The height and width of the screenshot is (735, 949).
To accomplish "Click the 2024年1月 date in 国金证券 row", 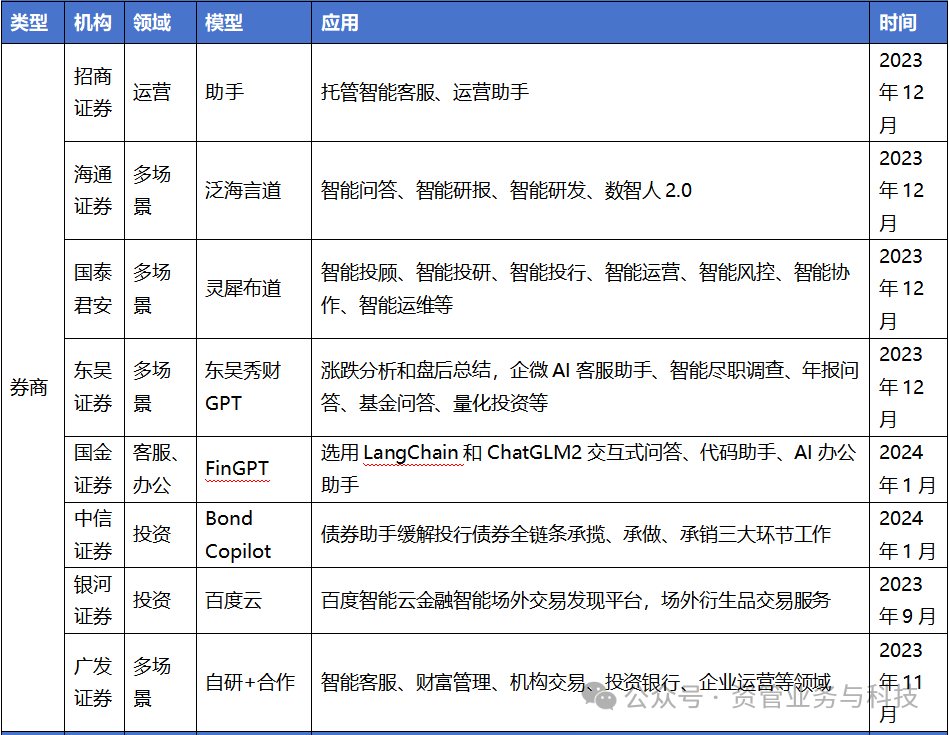I will coord(909,469).
